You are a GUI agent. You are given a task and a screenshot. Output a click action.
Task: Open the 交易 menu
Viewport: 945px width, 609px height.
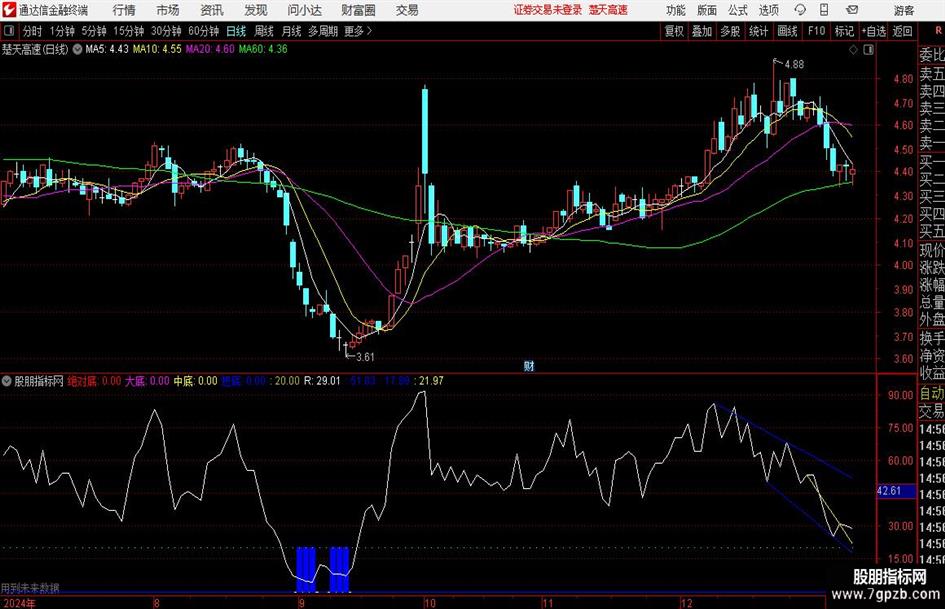[x=407, y=10]
